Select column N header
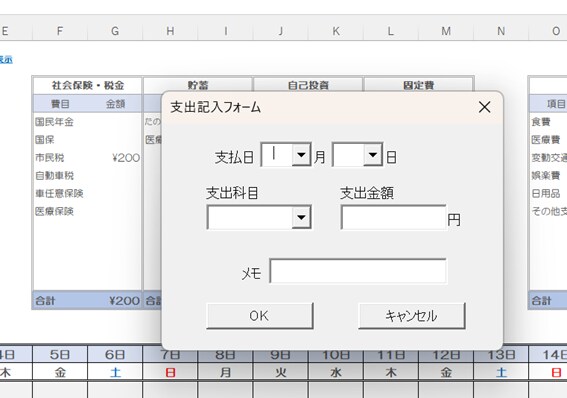567x398 pixels. 501,31
